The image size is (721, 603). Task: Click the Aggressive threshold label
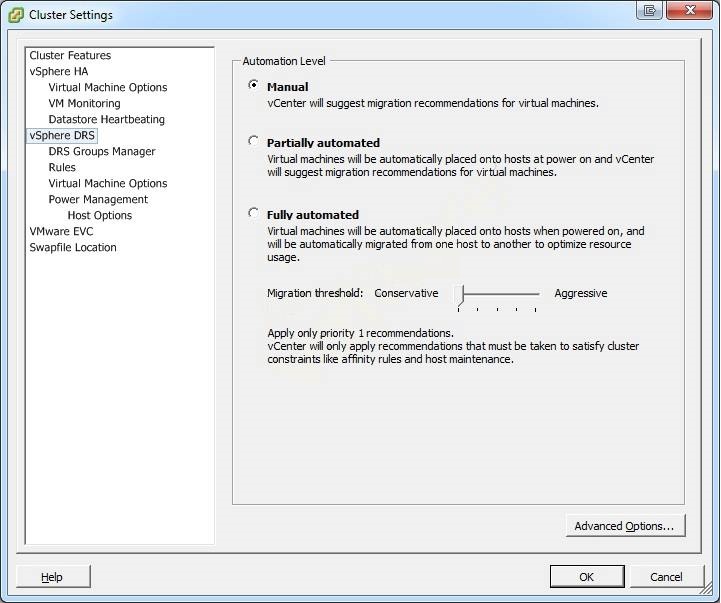tap(581, 293)
